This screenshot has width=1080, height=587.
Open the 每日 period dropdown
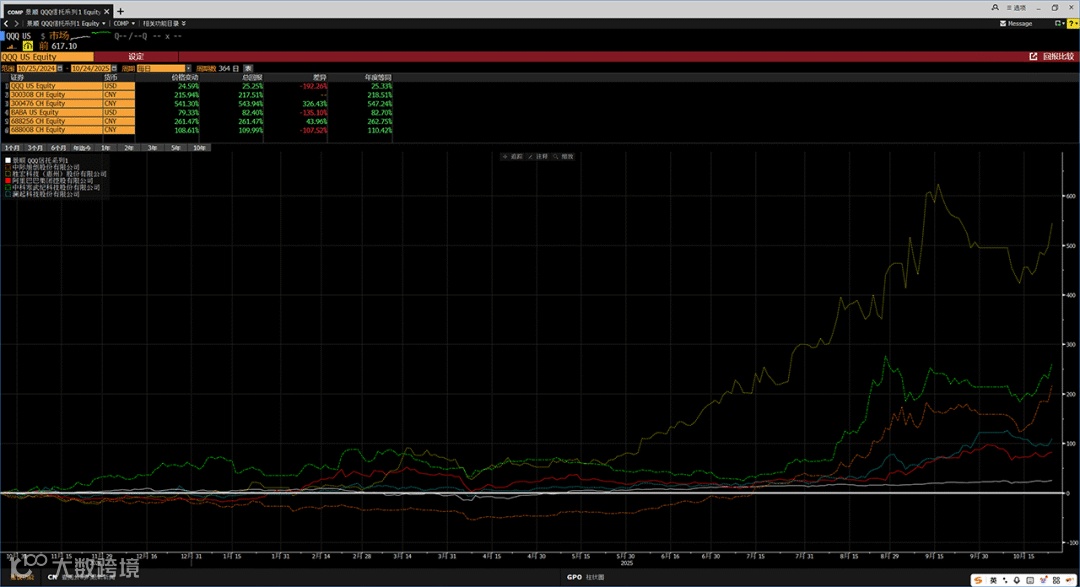(x=163, y=68)
